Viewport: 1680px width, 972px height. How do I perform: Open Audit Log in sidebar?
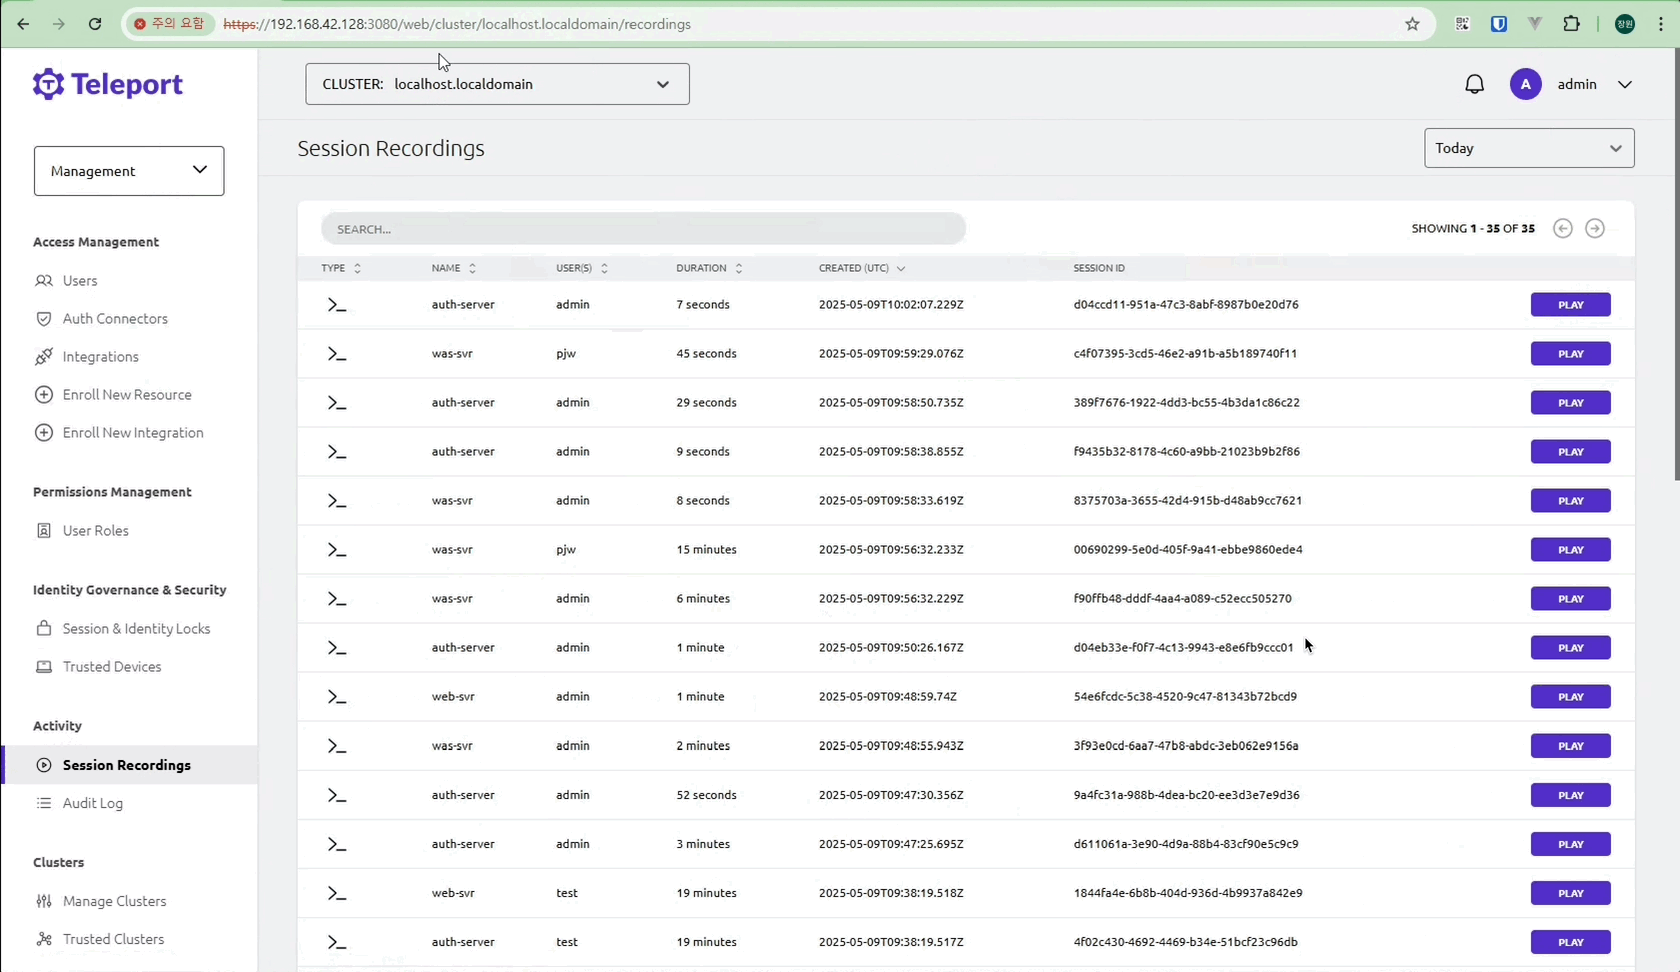pyautogui.click(x=93, y=803)
